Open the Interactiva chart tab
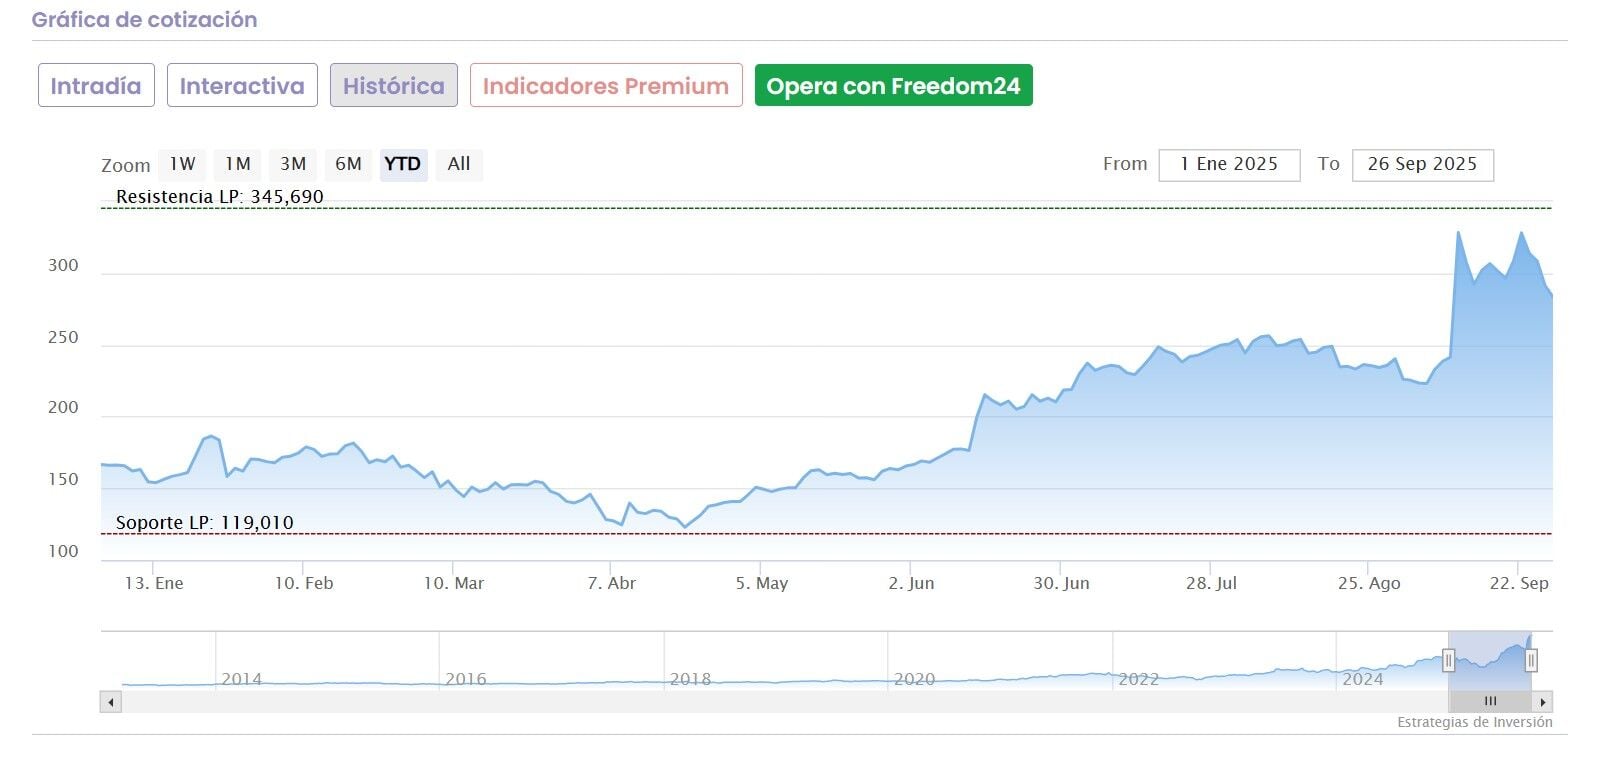The height and width of the screenshot is (766, 1601). tap(242, 86)
